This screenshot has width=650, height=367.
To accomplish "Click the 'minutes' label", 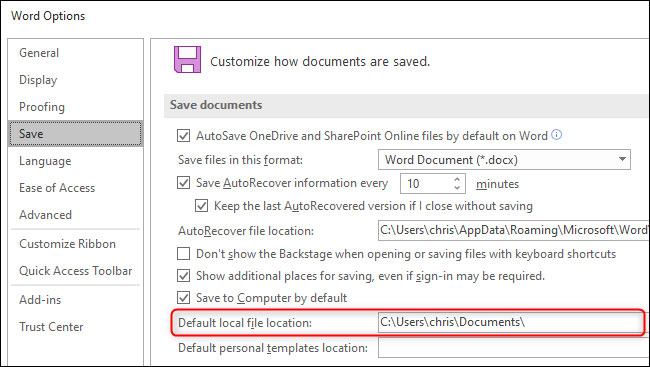I will tap(497, 184).
